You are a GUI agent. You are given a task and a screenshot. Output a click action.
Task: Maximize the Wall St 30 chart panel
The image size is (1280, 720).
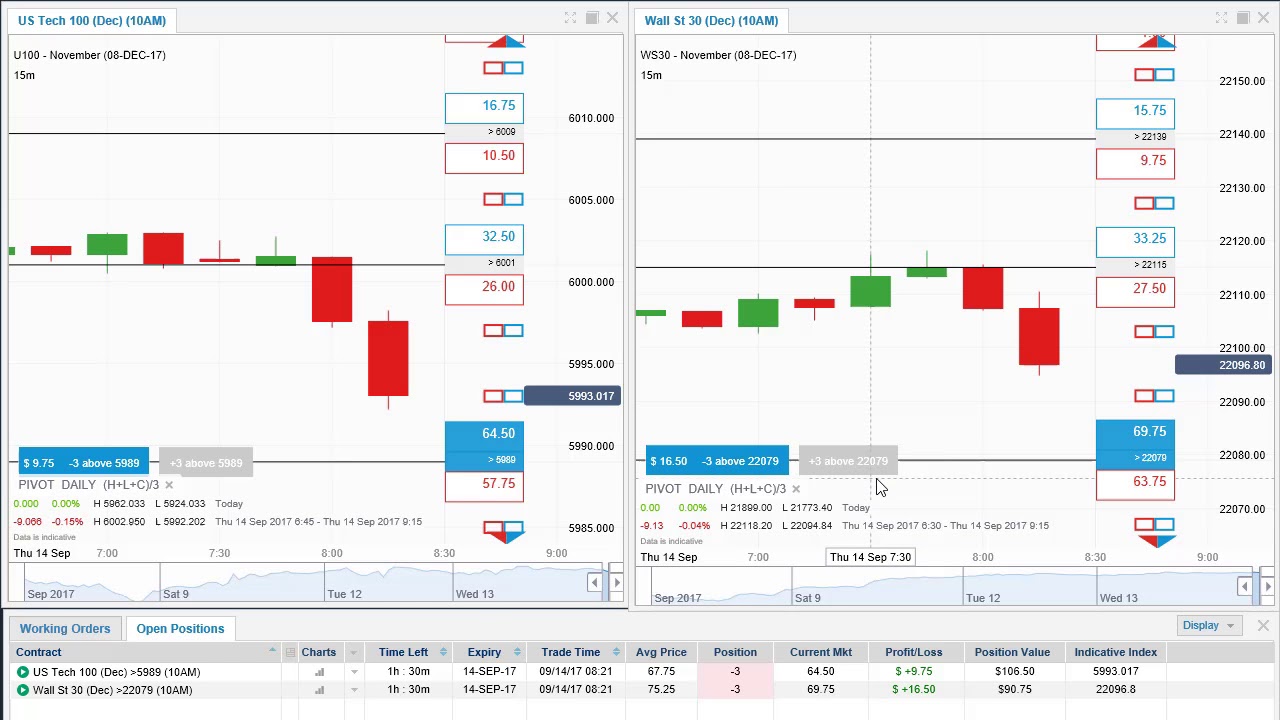(1243, 18)
